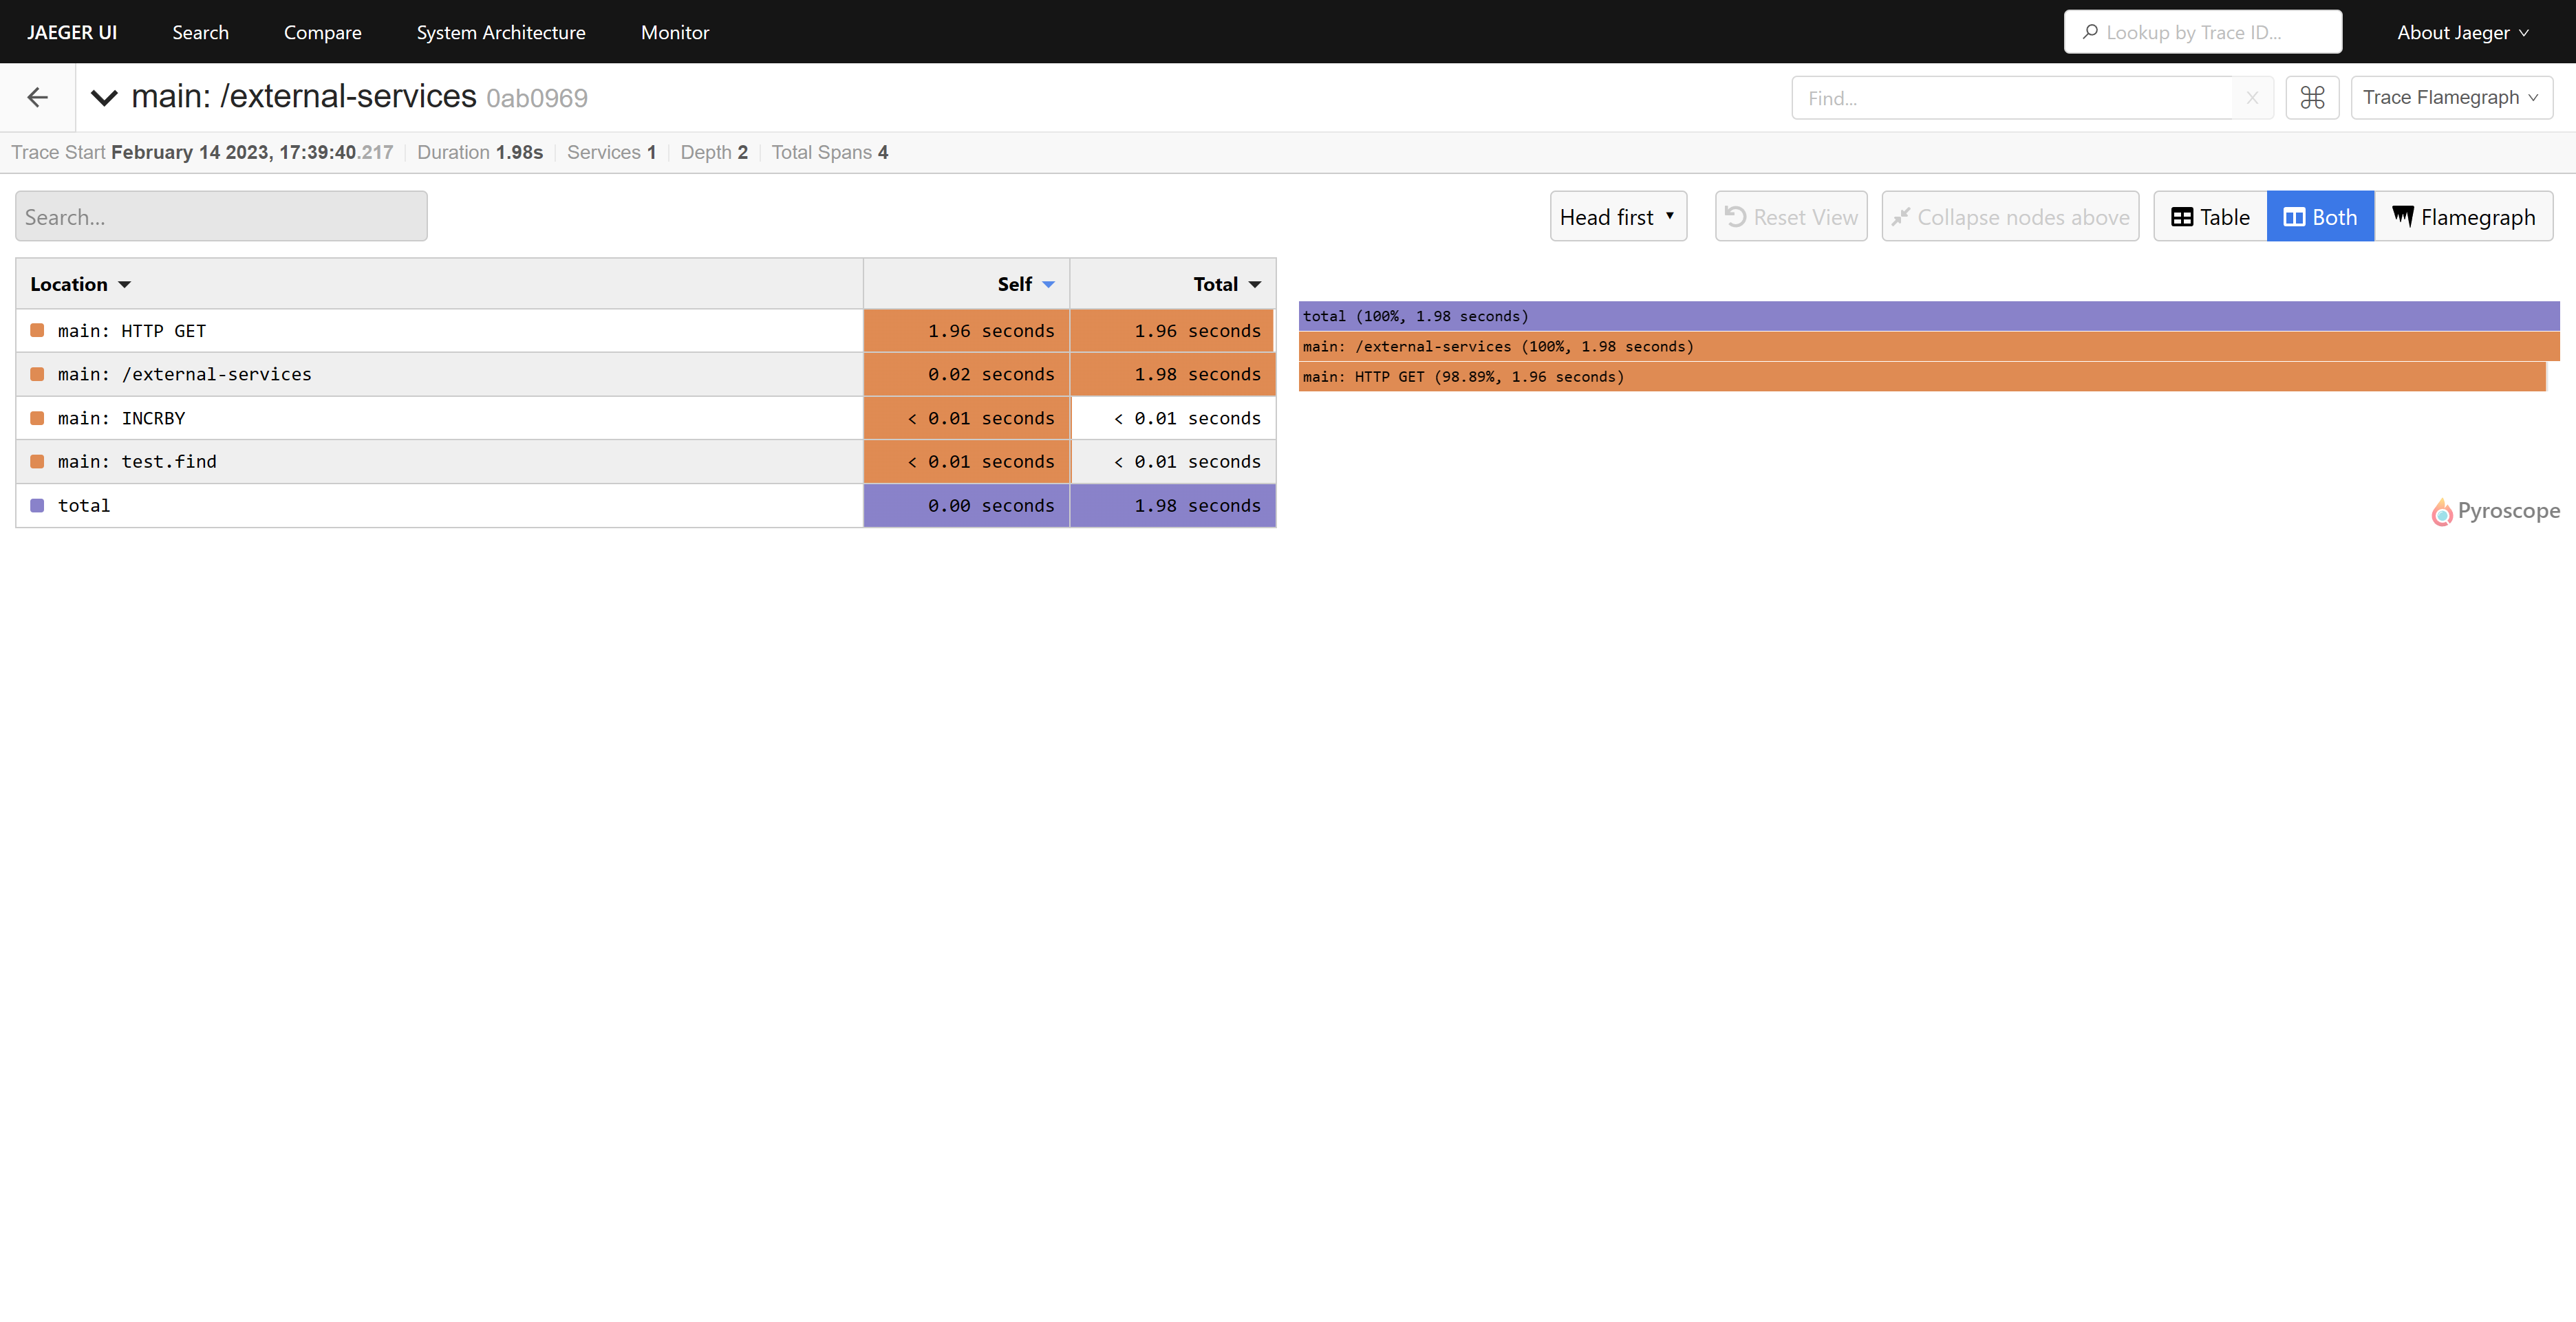
Task: Click purple swatch beside total row
Action: pyautogui.click(x=37, y=505)
